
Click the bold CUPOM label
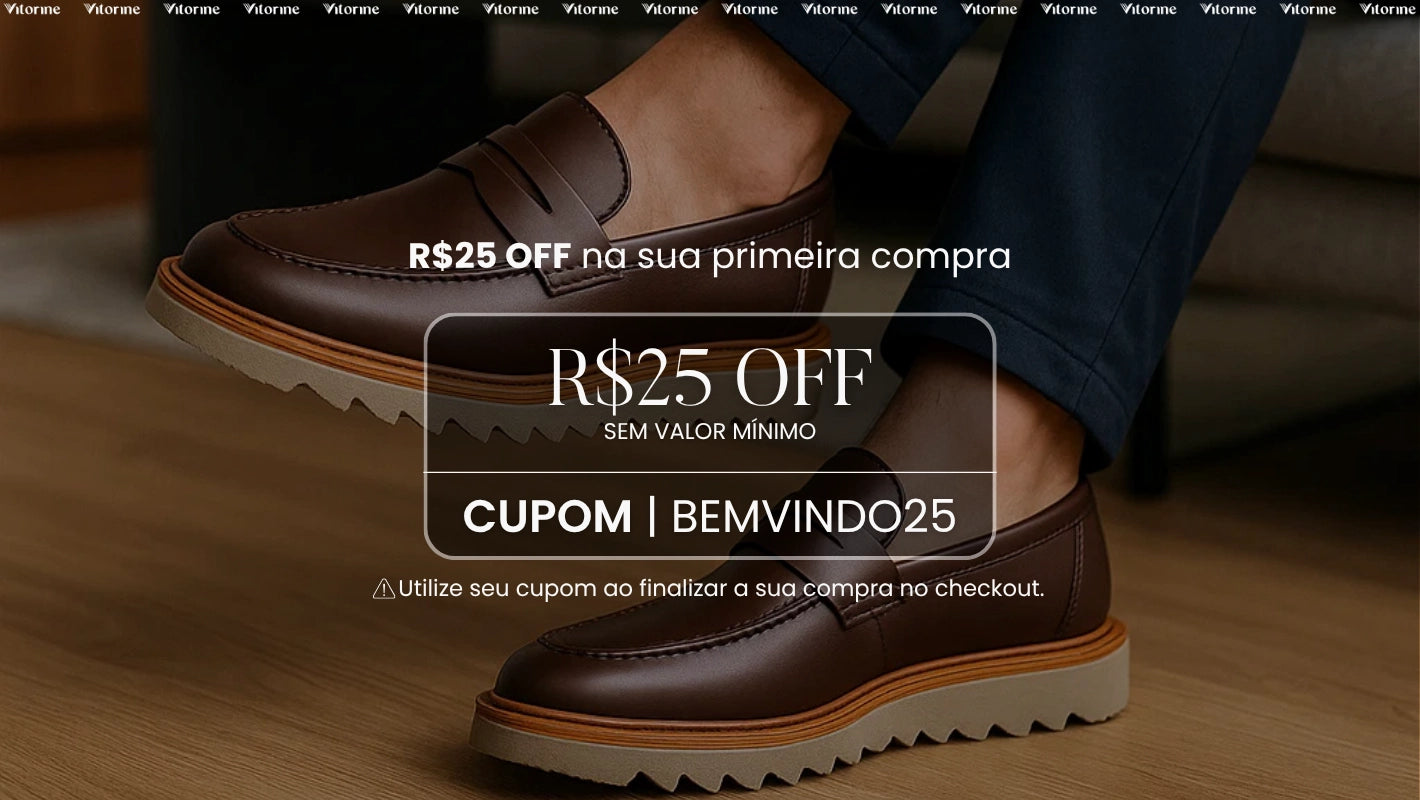click(547, 517)
